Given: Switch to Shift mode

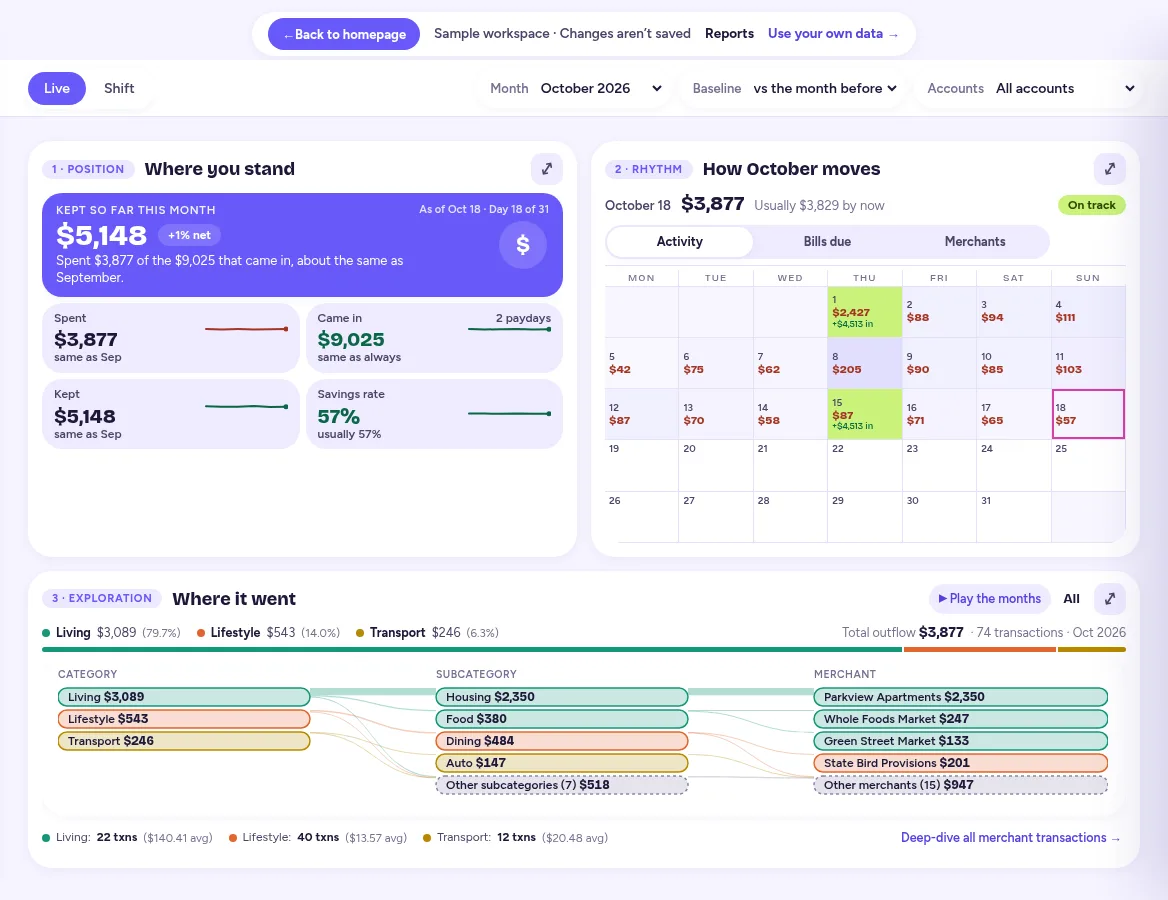Looking at the screenshot, I should [x=119, y=88].
